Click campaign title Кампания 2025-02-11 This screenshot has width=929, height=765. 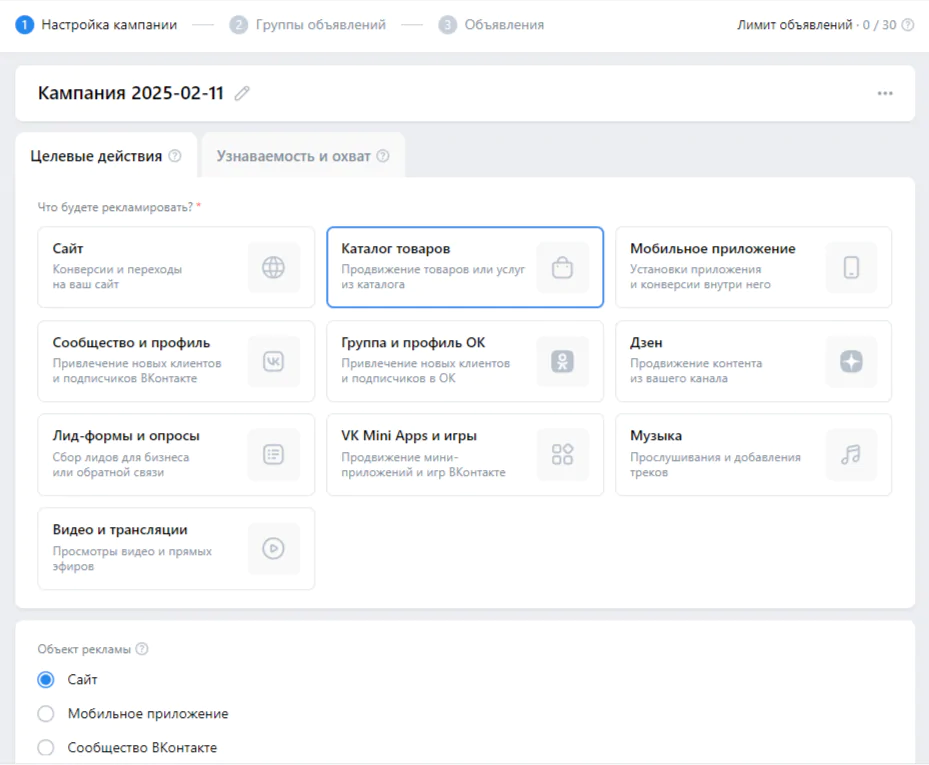point(130,93)
